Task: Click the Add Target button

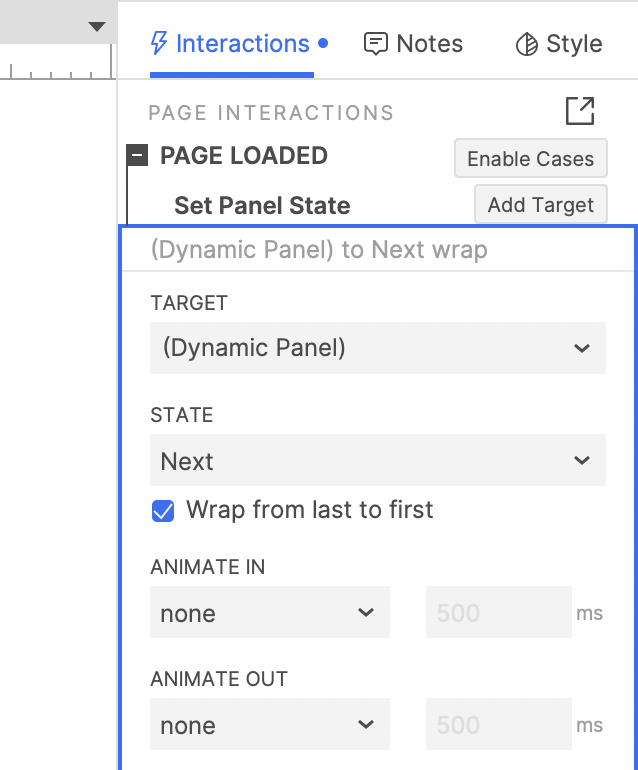Action: (x=540, y=205)
